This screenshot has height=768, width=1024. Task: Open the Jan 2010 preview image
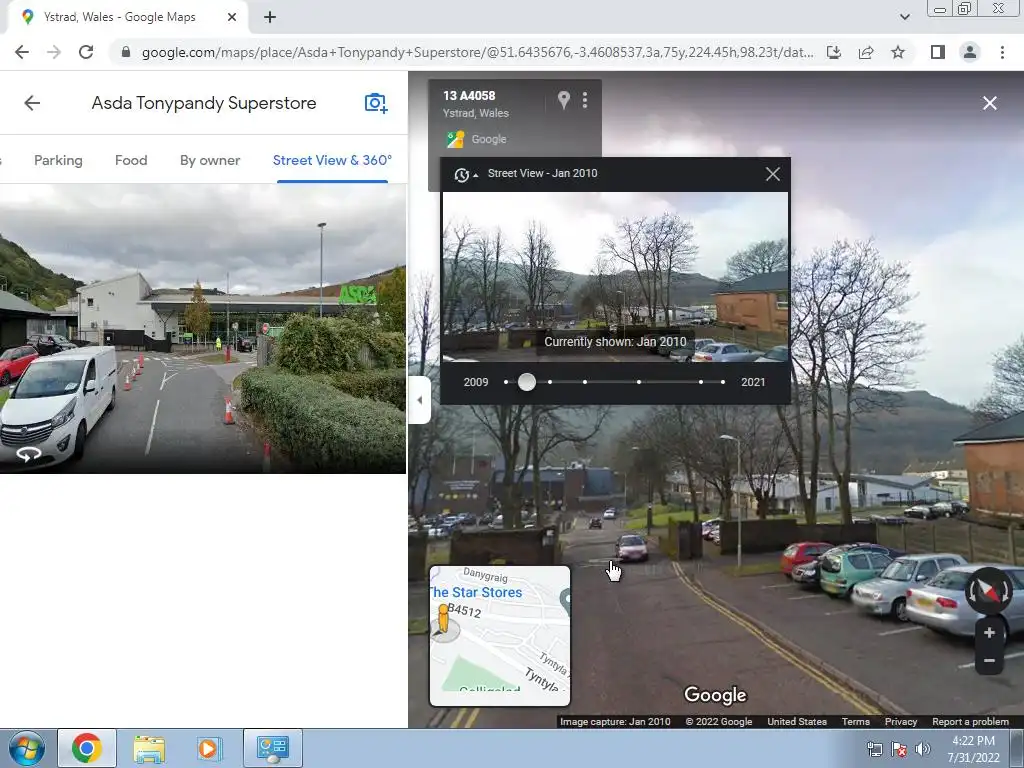(x=615, y=277)
